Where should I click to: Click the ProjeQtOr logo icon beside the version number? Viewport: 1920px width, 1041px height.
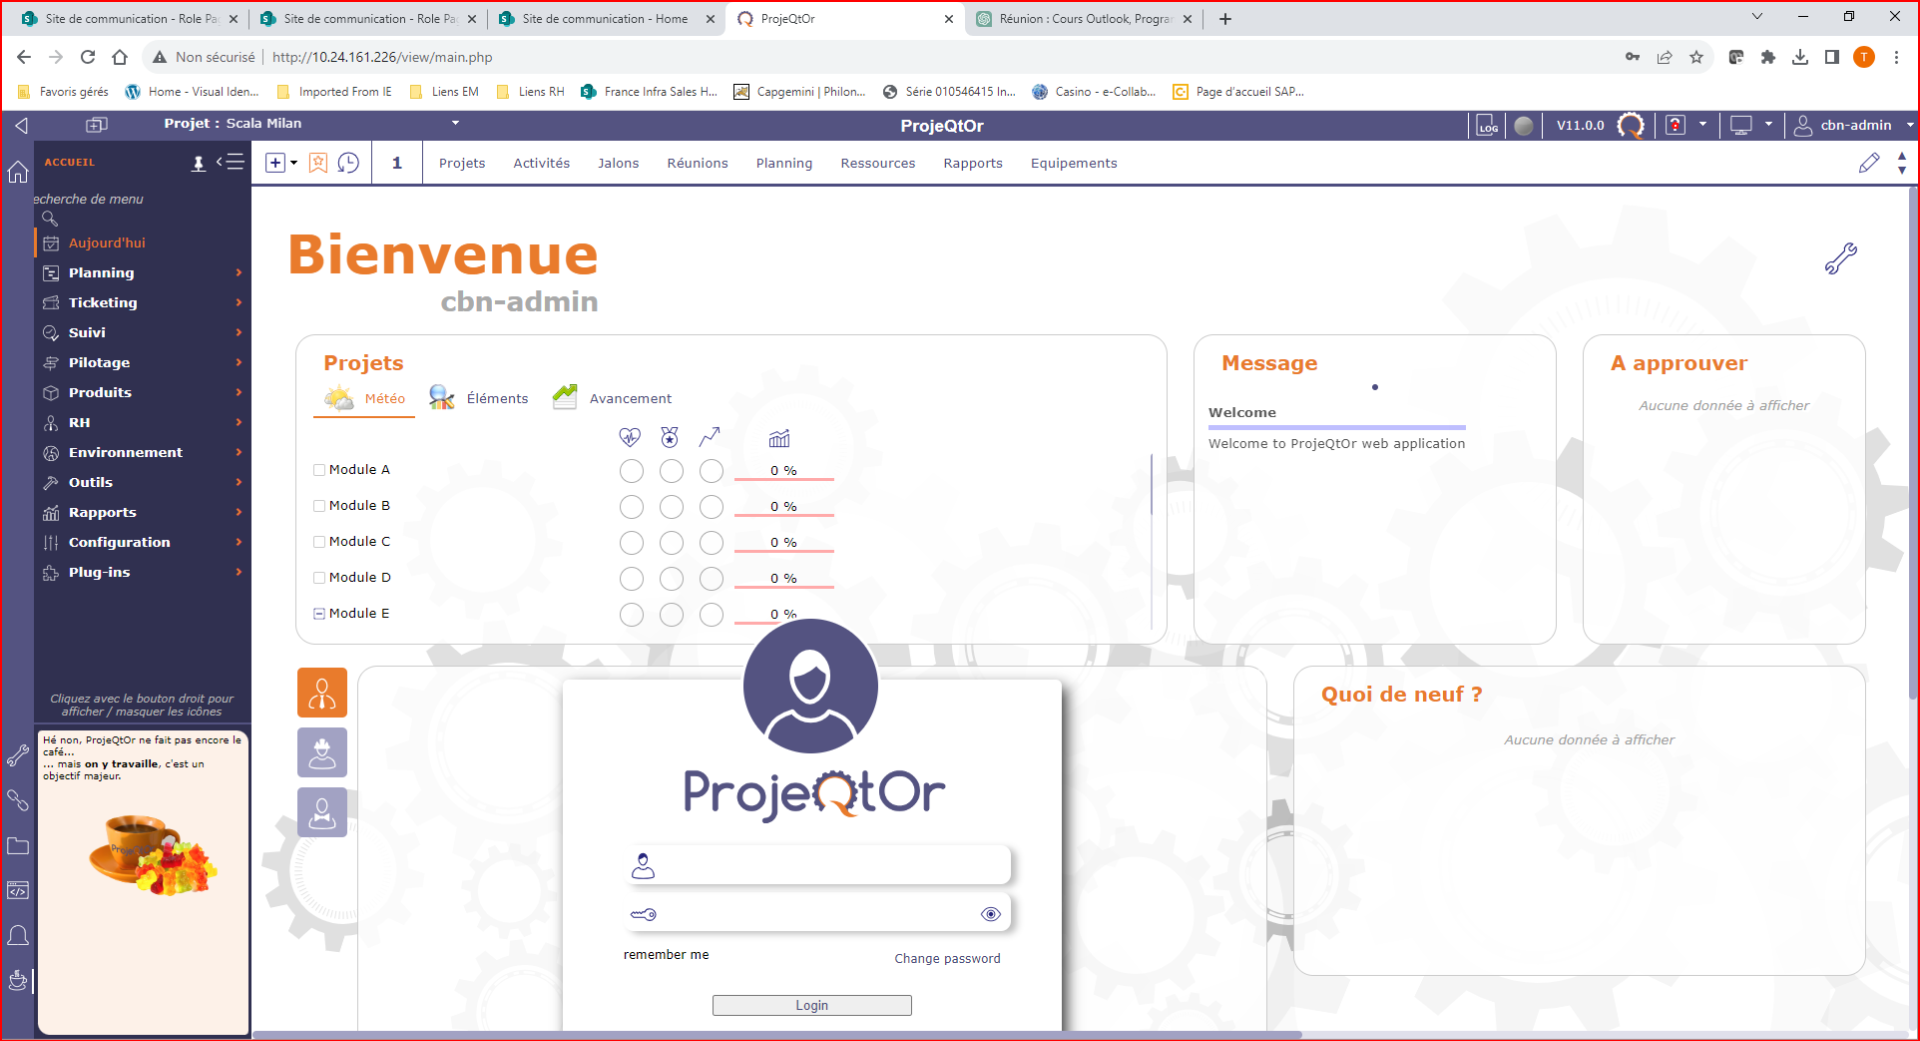[x=1631, y=125]
